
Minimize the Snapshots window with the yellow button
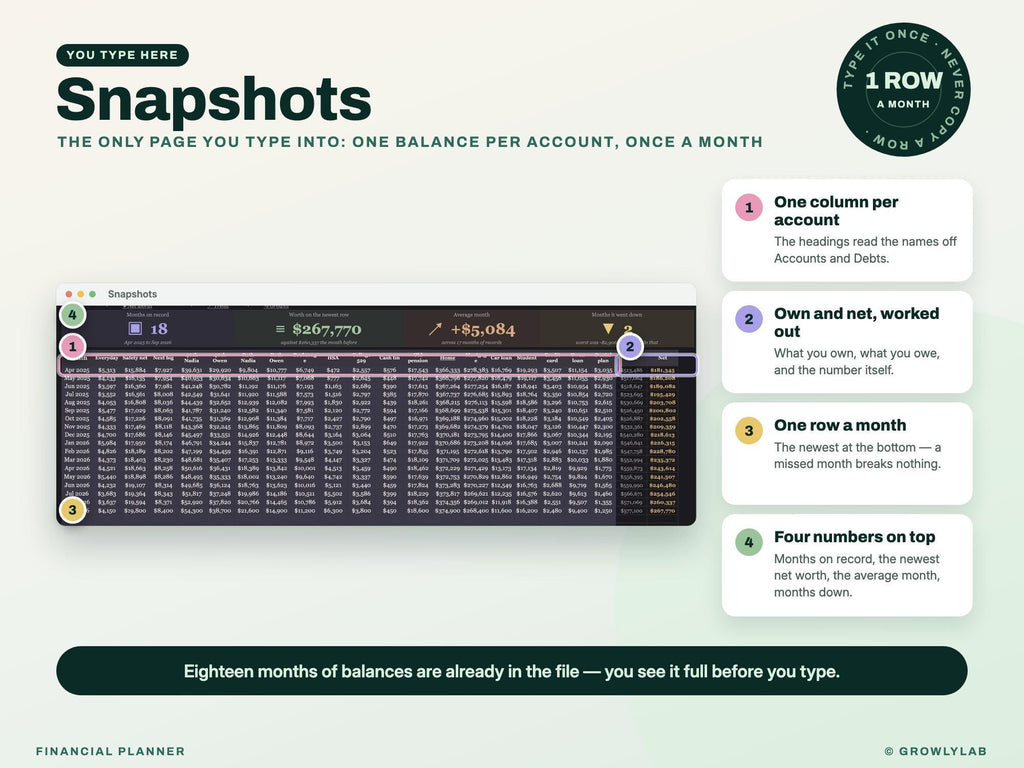coord(80,294)
